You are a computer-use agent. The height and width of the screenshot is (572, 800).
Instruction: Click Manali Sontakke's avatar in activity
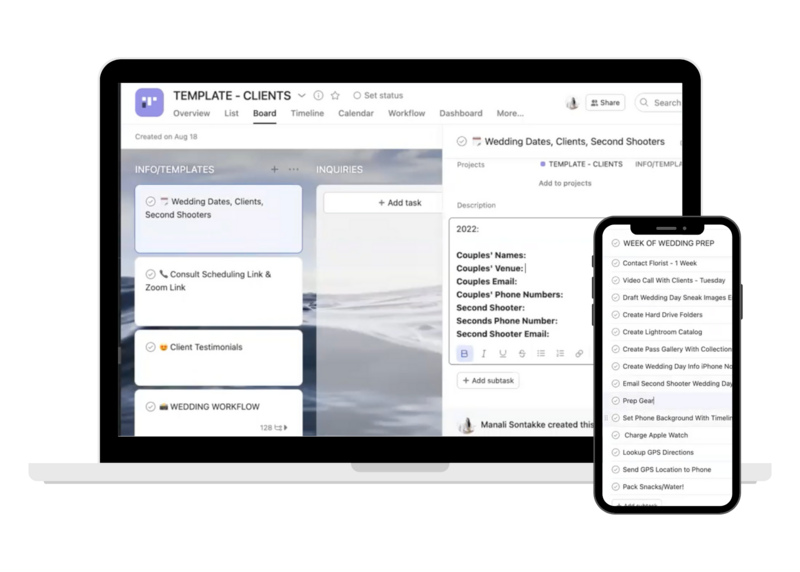[x=466, y=425]
